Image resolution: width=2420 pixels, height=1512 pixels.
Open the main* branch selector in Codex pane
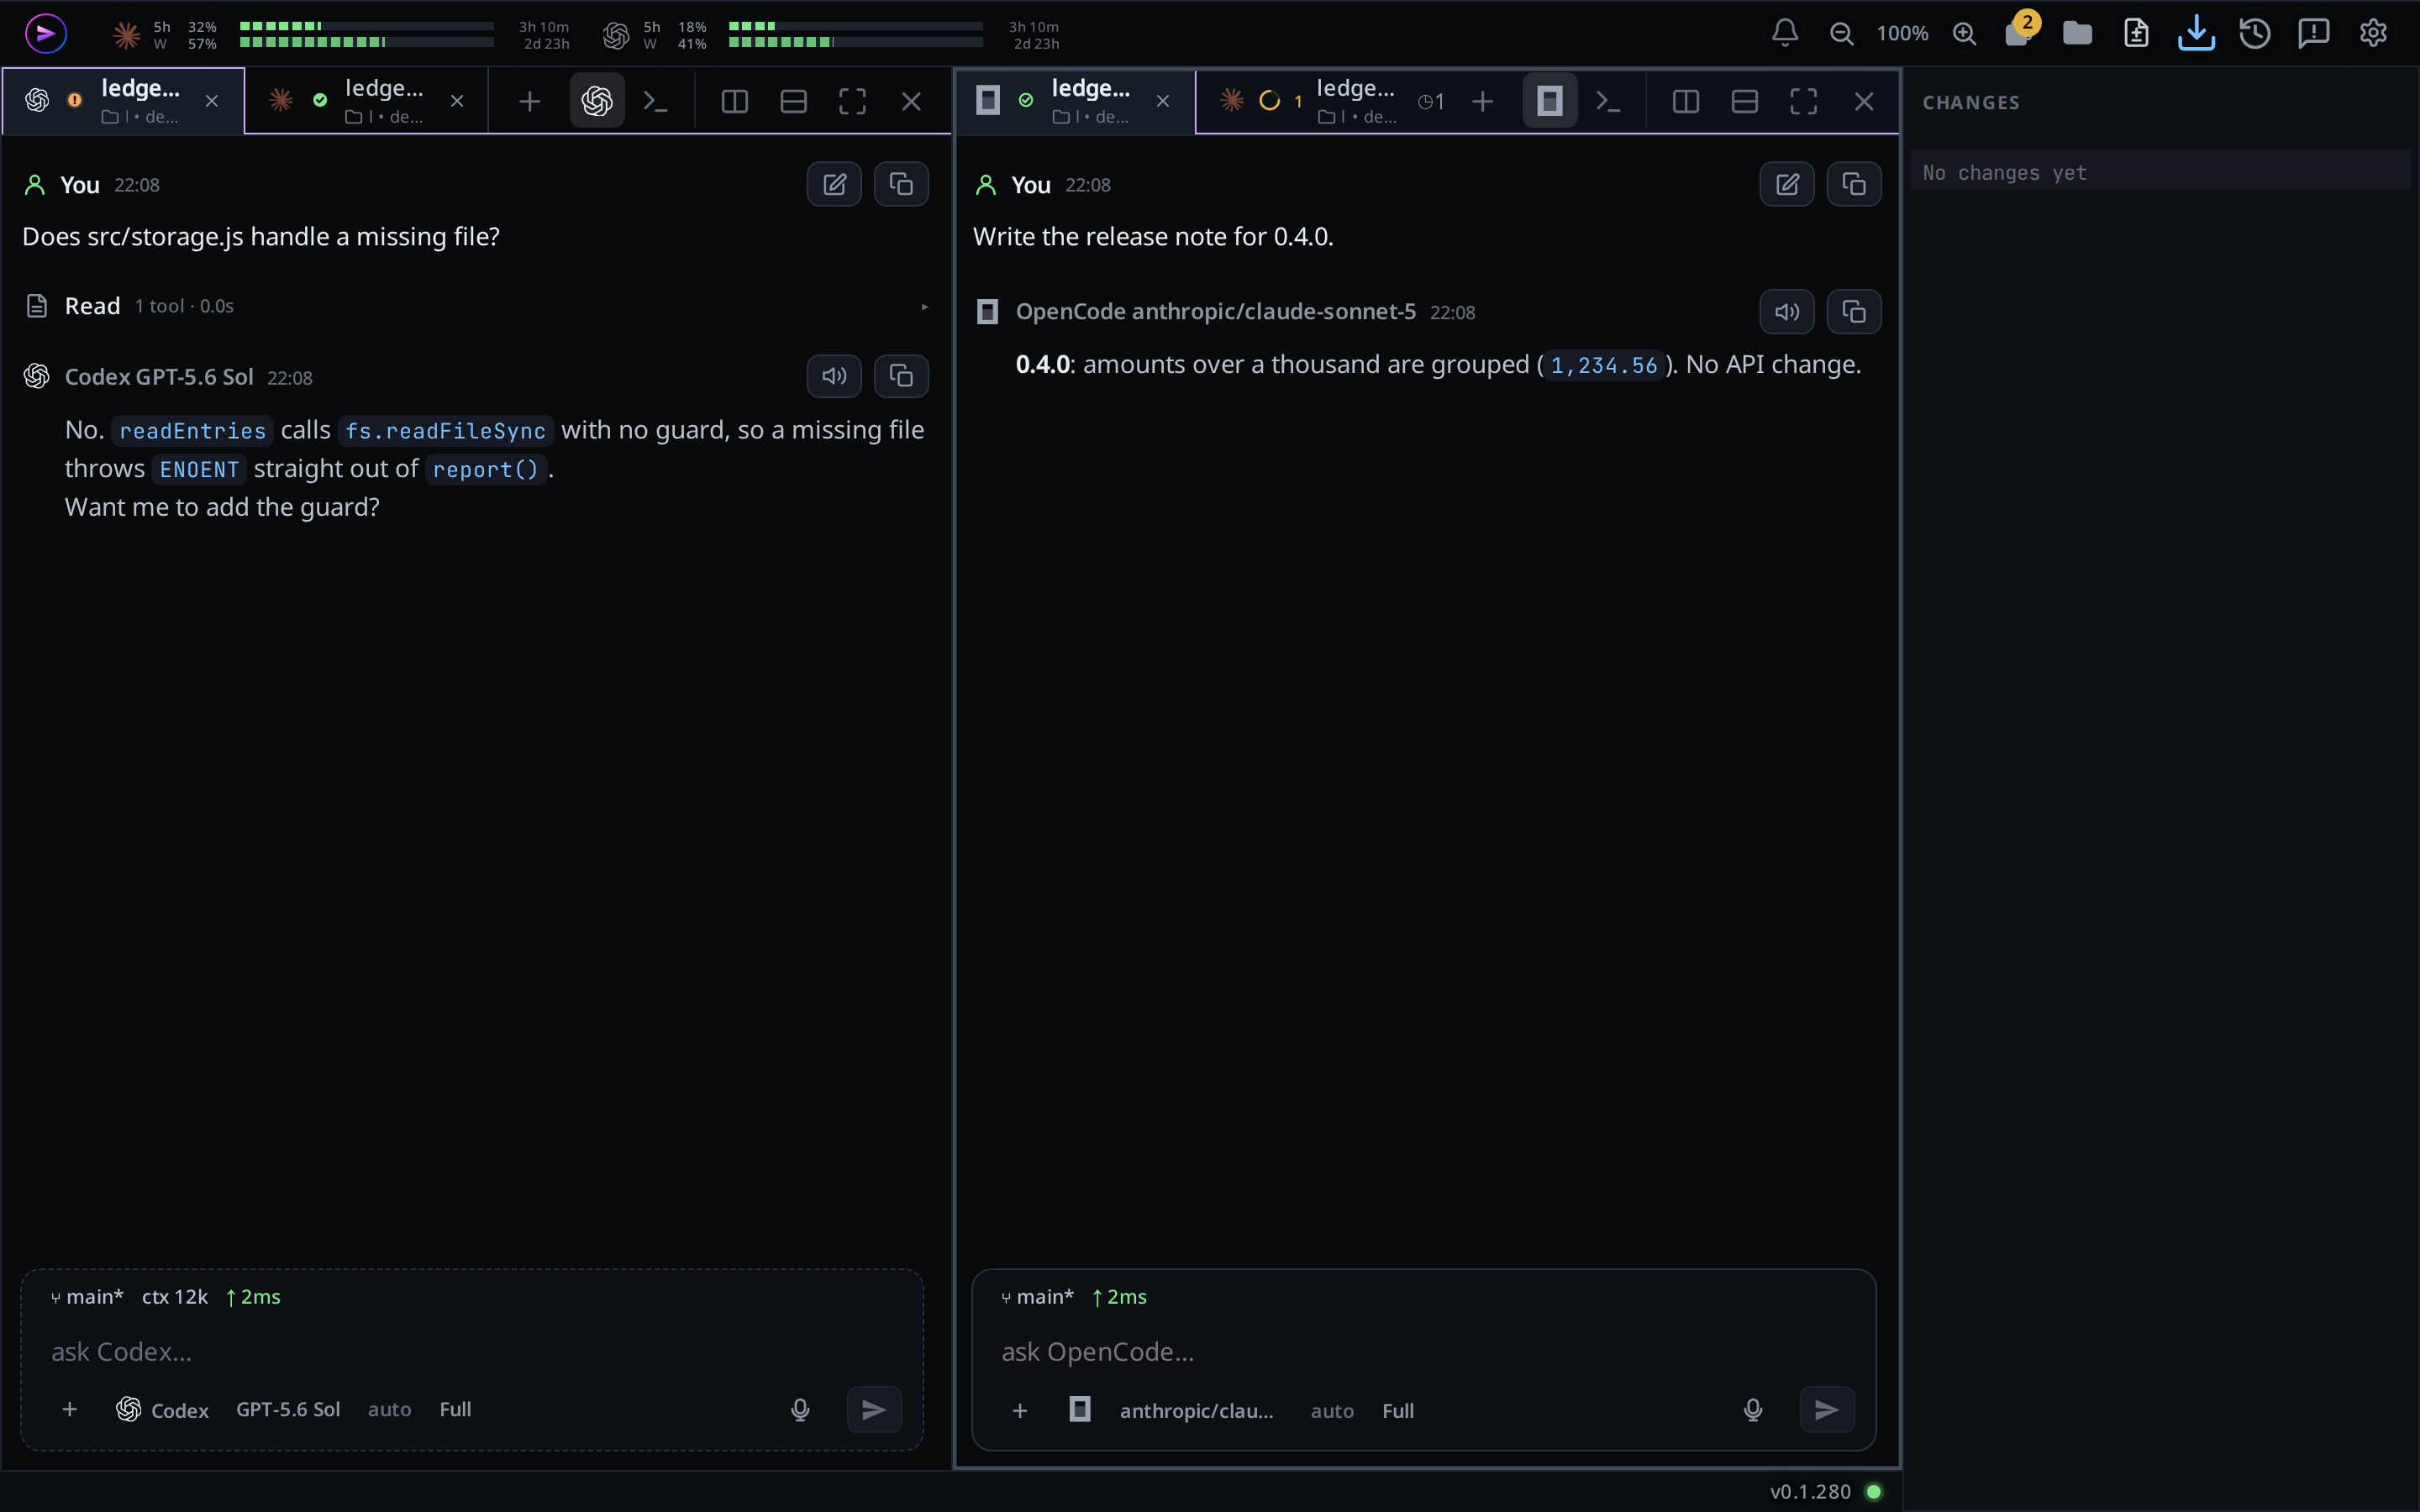coord(87,1297)
